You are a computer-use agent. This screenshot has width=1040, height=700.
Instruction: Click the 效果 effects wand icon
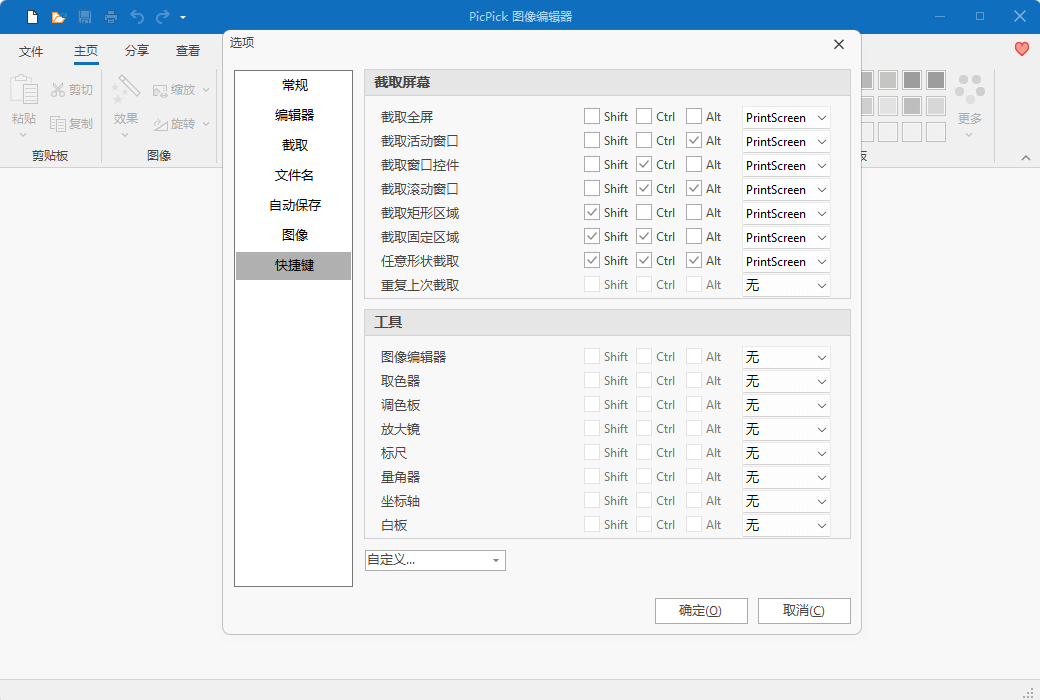tap(125, 89)
